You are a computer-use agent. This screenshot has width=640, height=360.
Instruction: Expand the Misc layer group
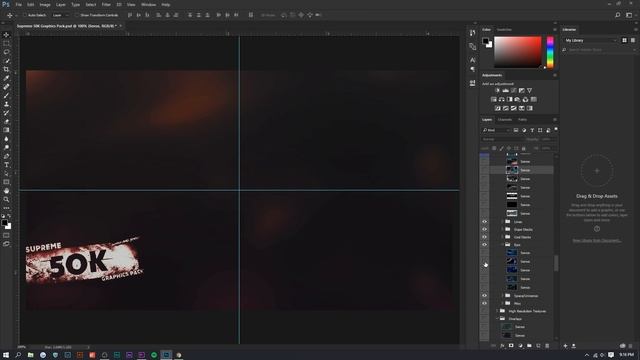point(502,303)
